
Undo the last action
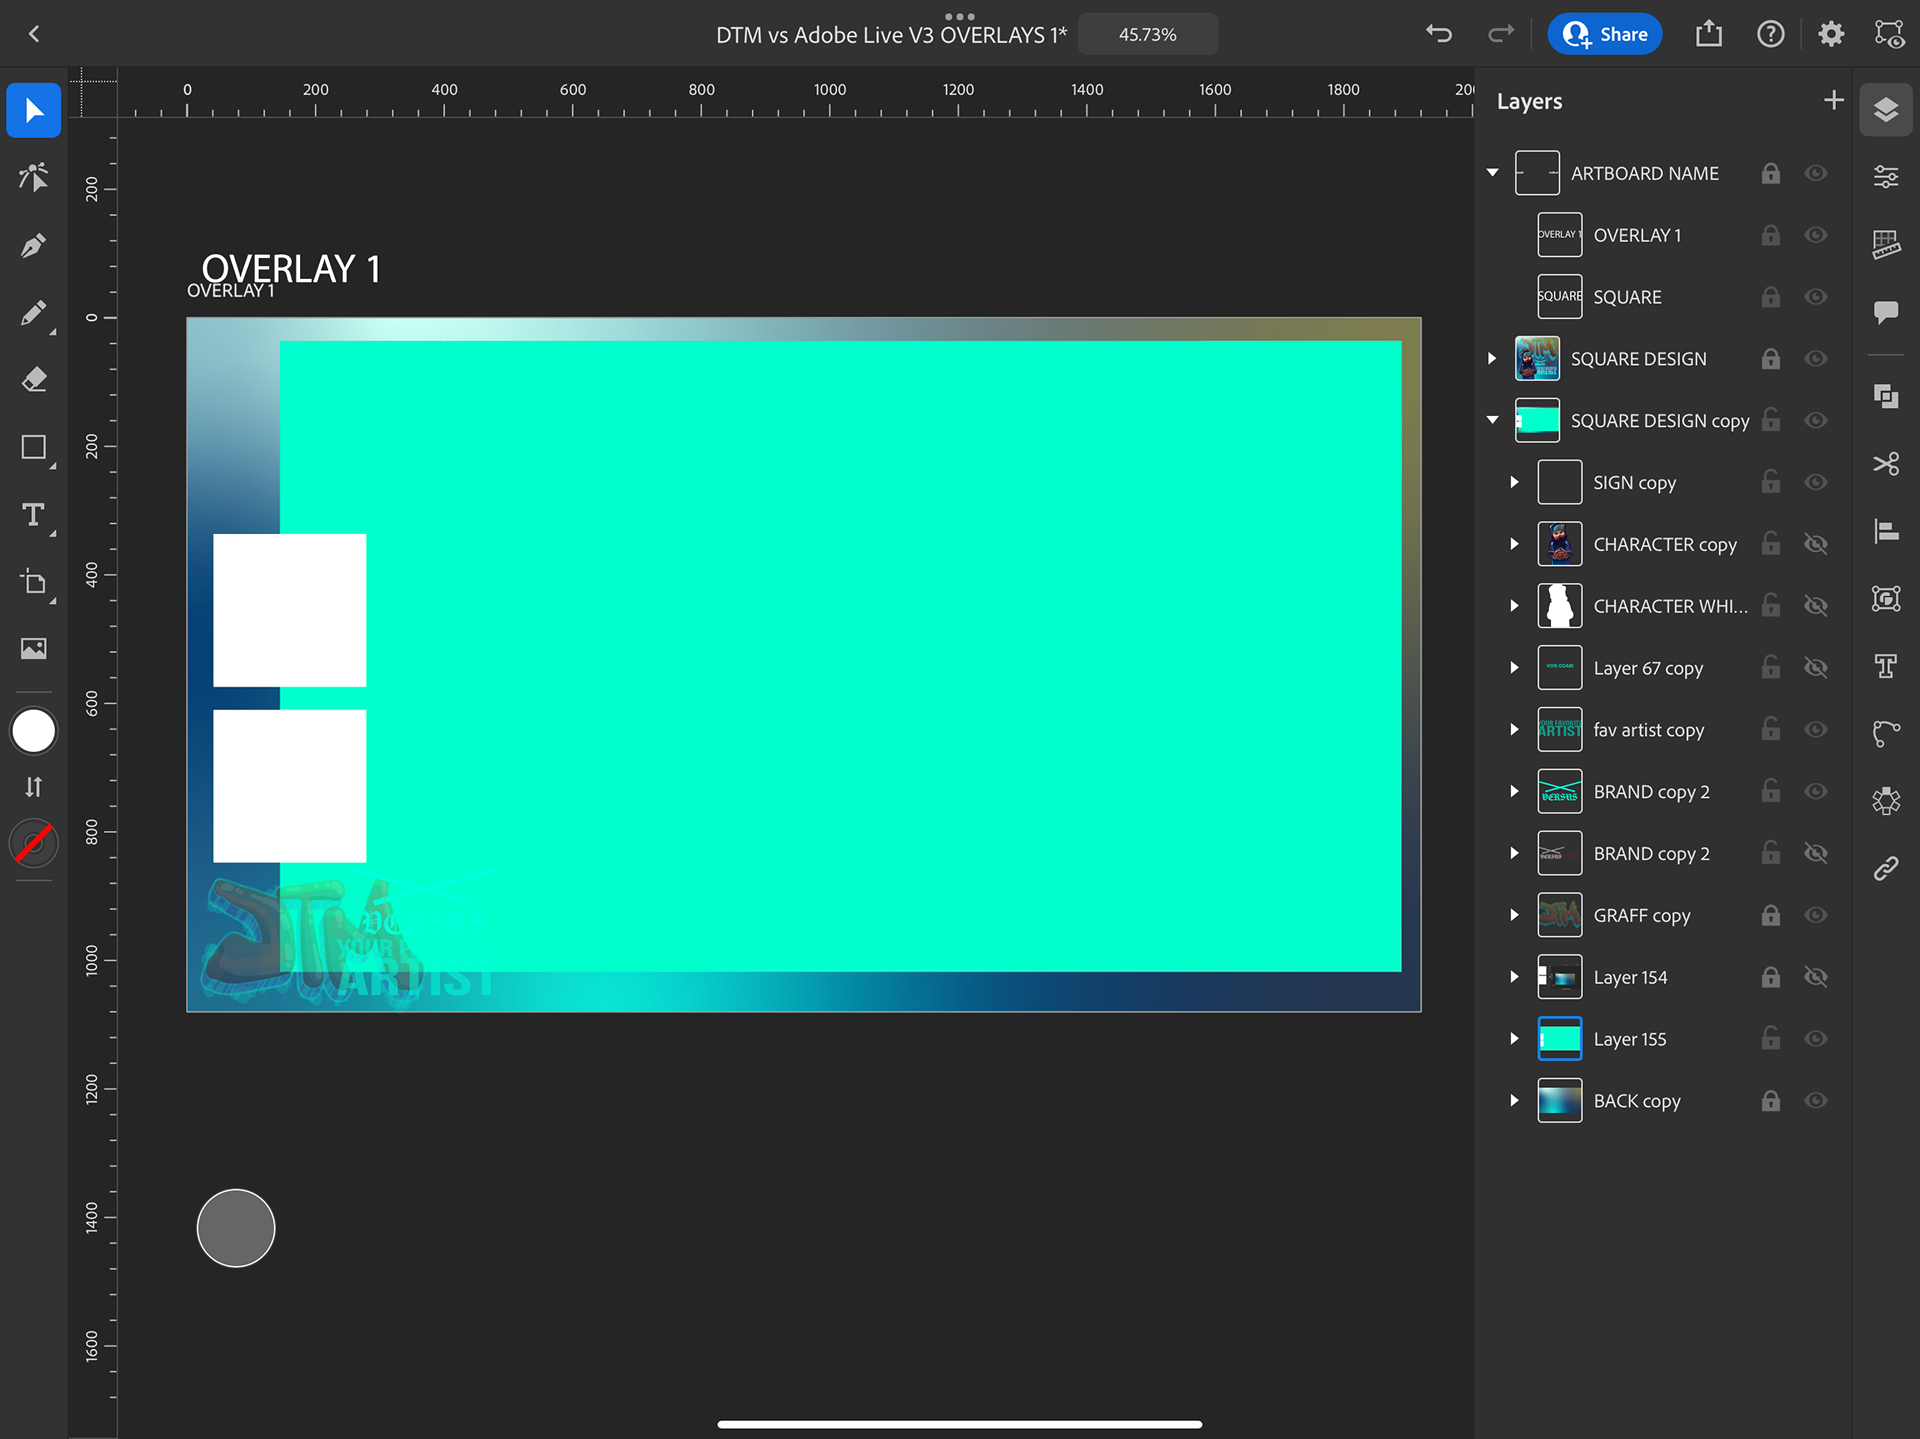coord(1439,34)
